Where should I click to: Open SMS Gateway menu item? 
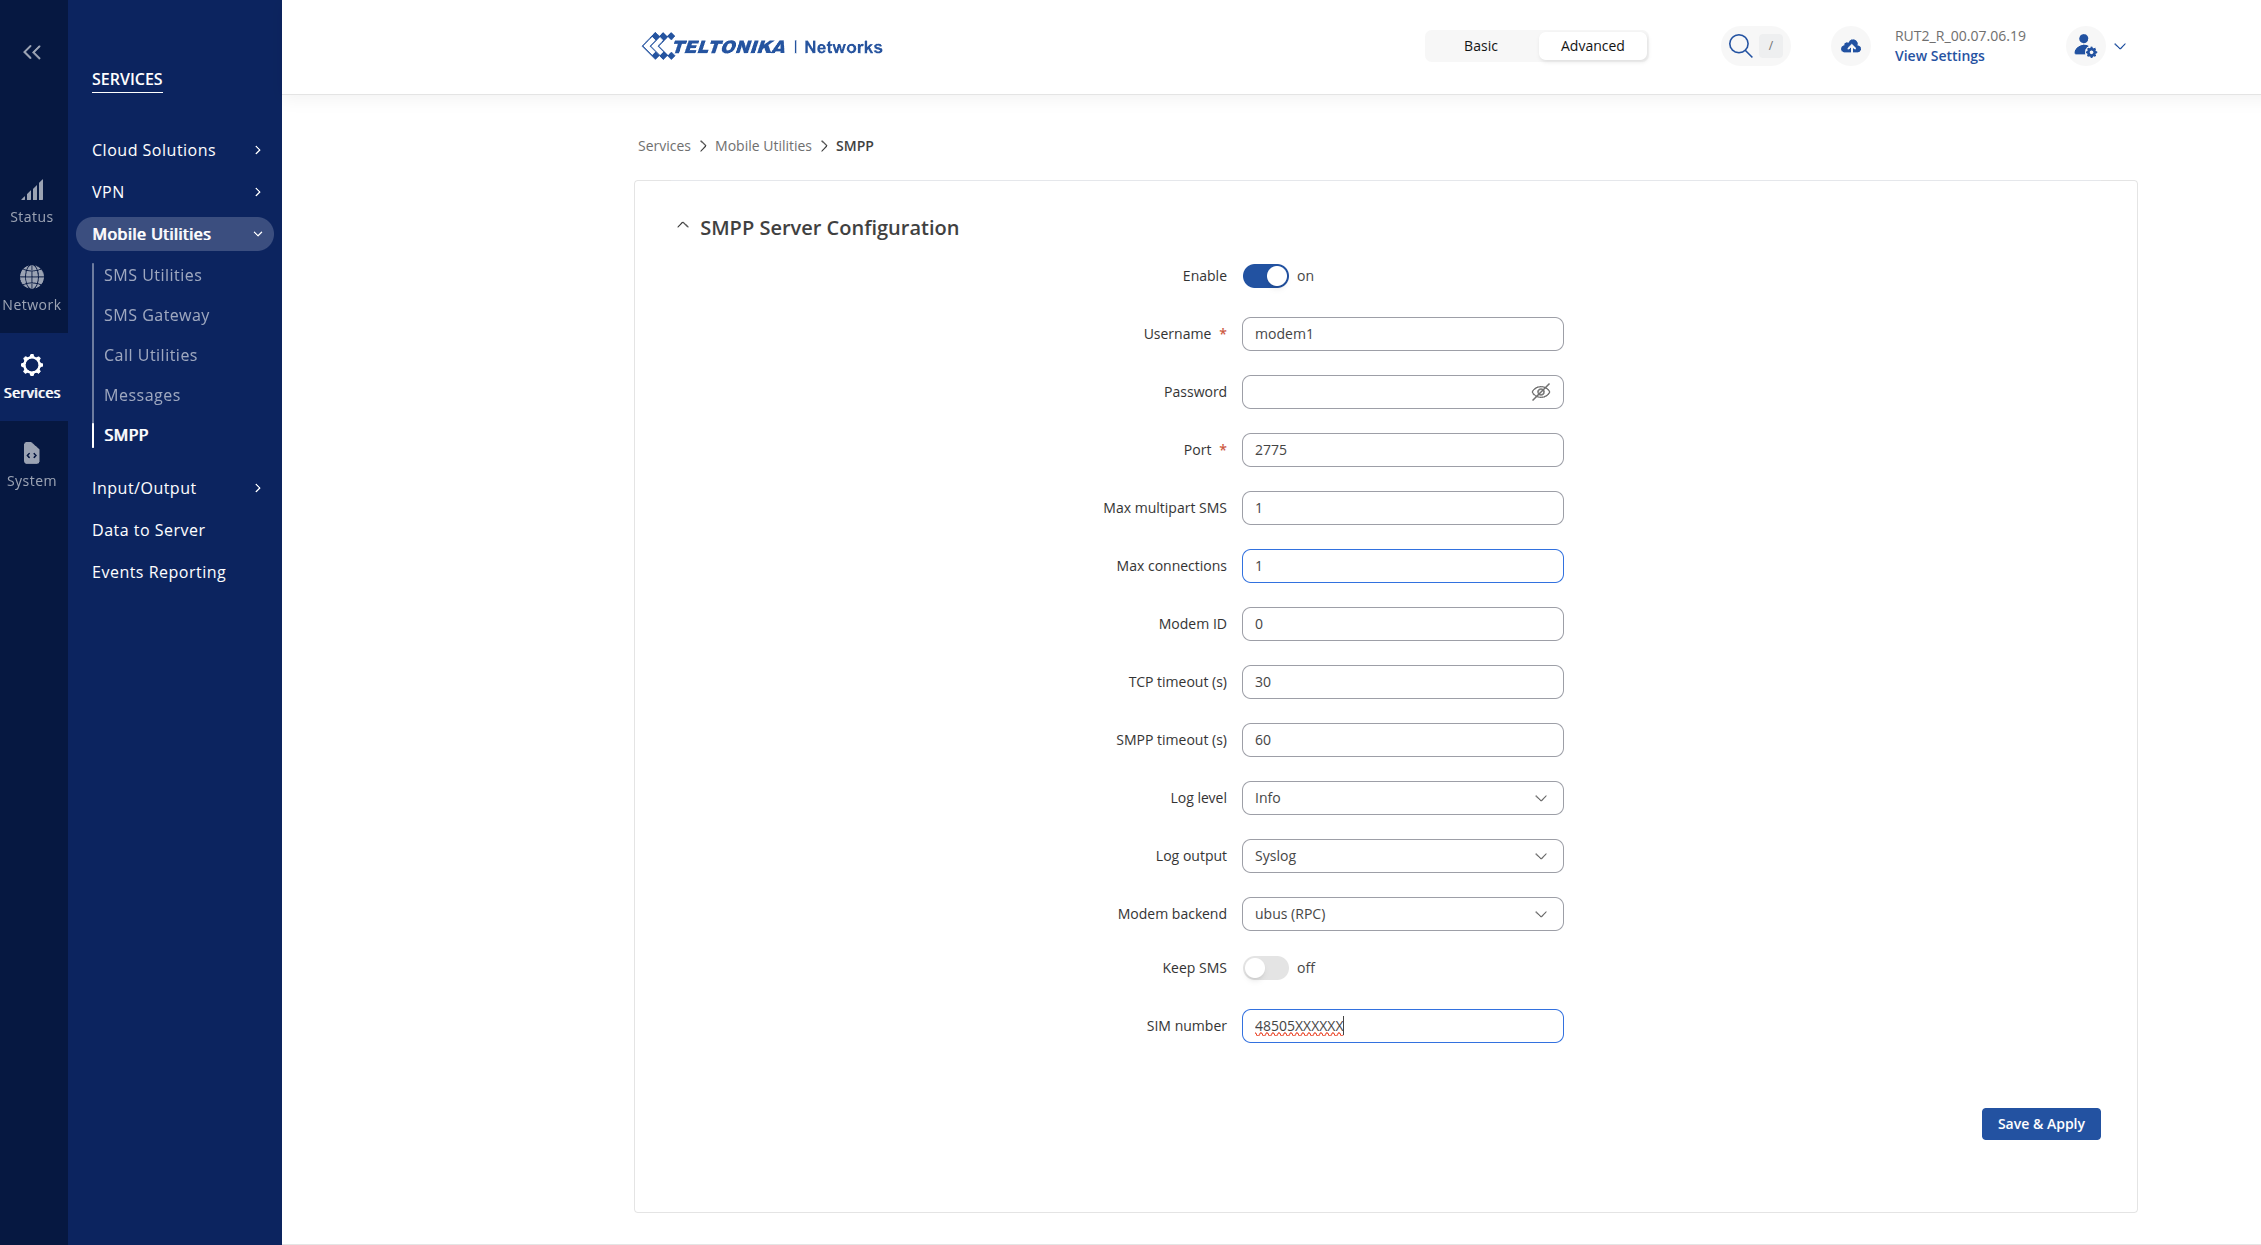click(x=156, y=315)
